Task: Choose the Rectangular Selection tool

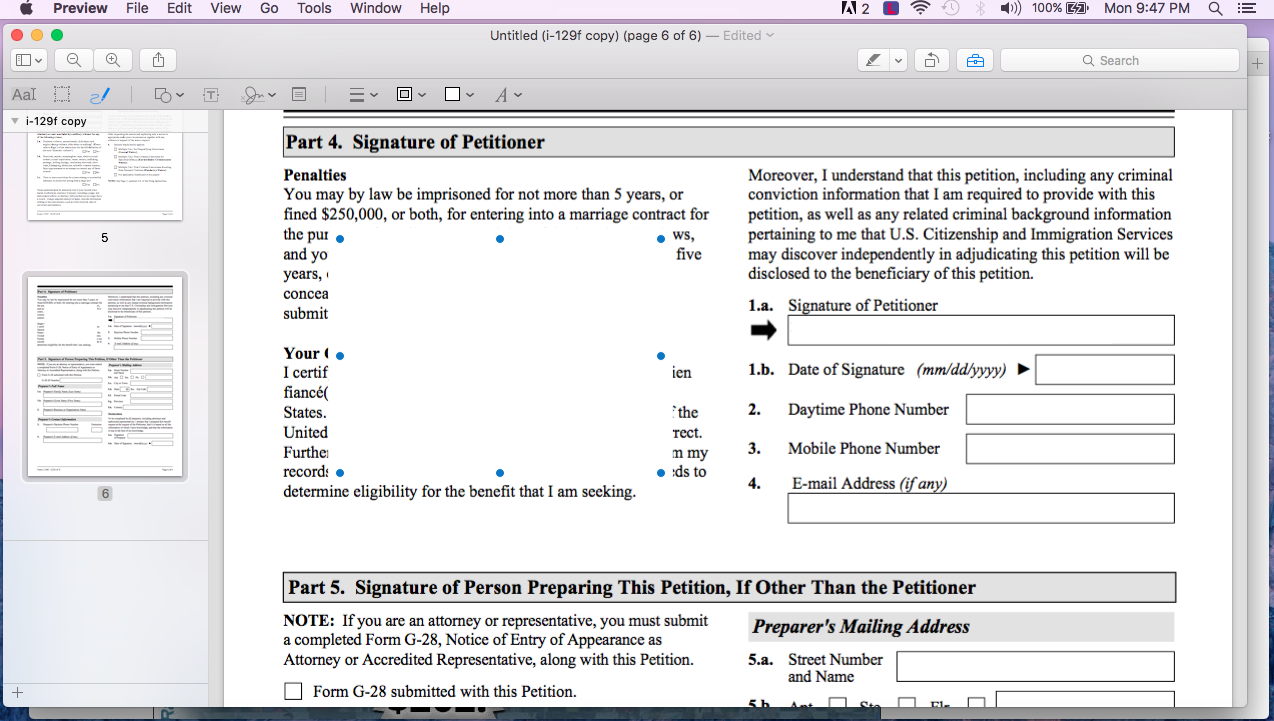Action: coord(62,95)
